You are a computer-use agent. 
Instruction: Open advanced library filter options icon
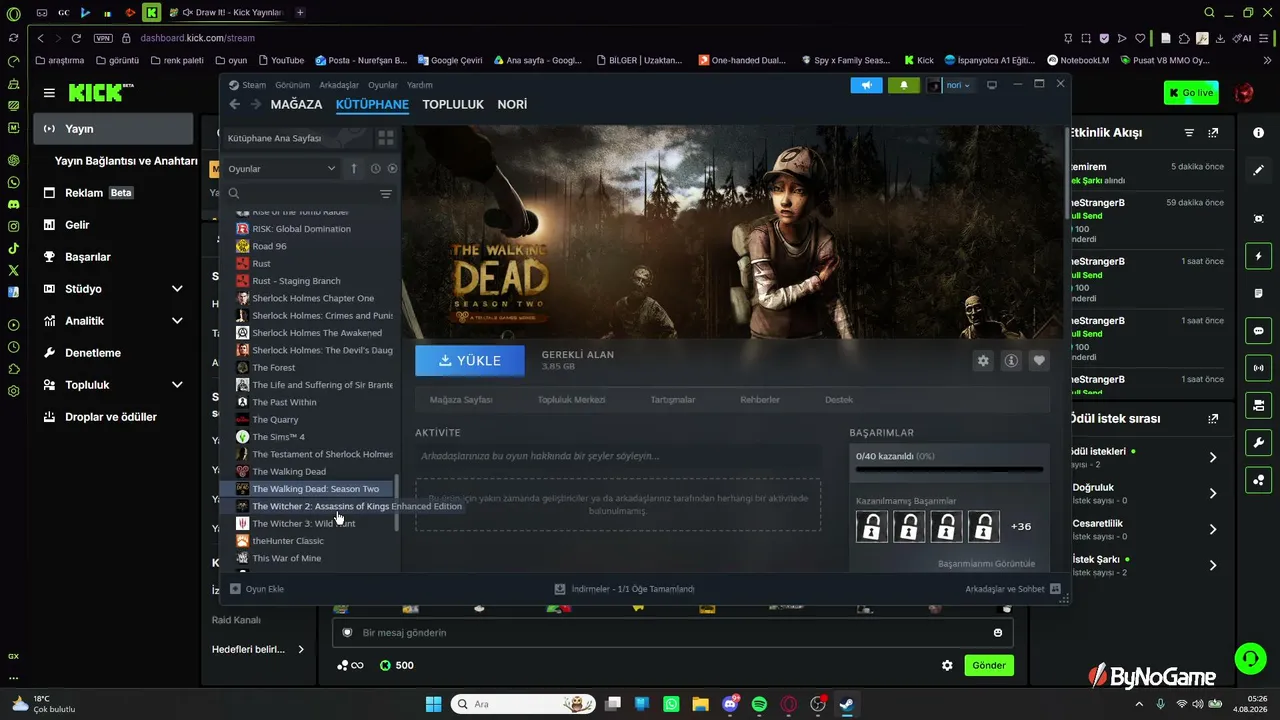[x=385, y=194]
